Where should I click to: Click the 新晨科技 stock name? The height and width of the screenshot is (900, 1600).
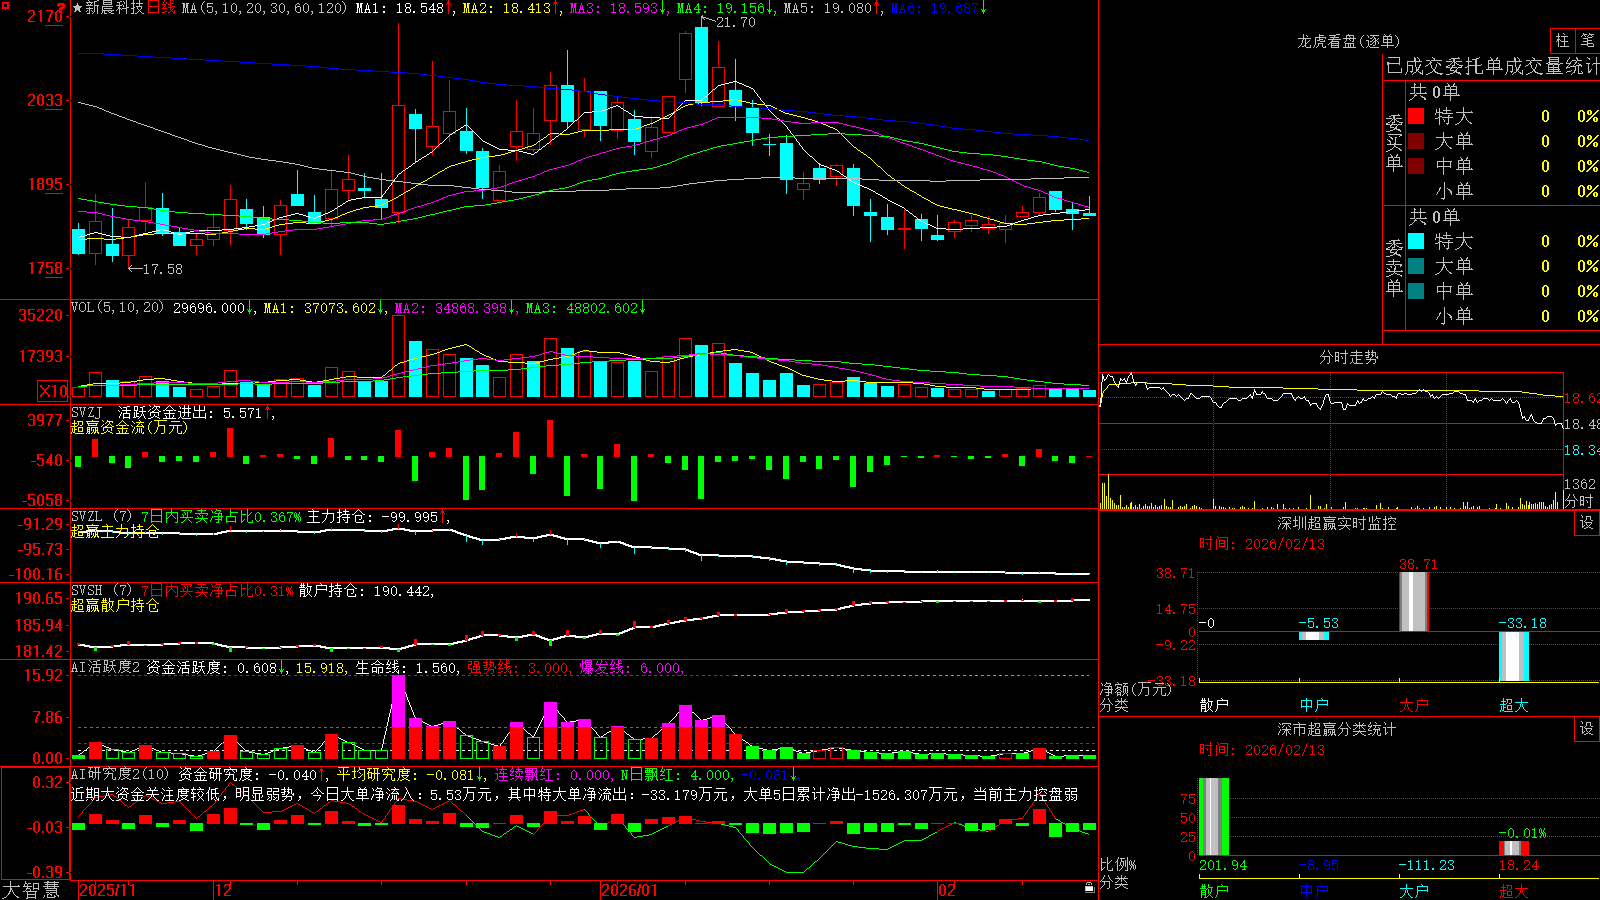(x=115, y=8)
